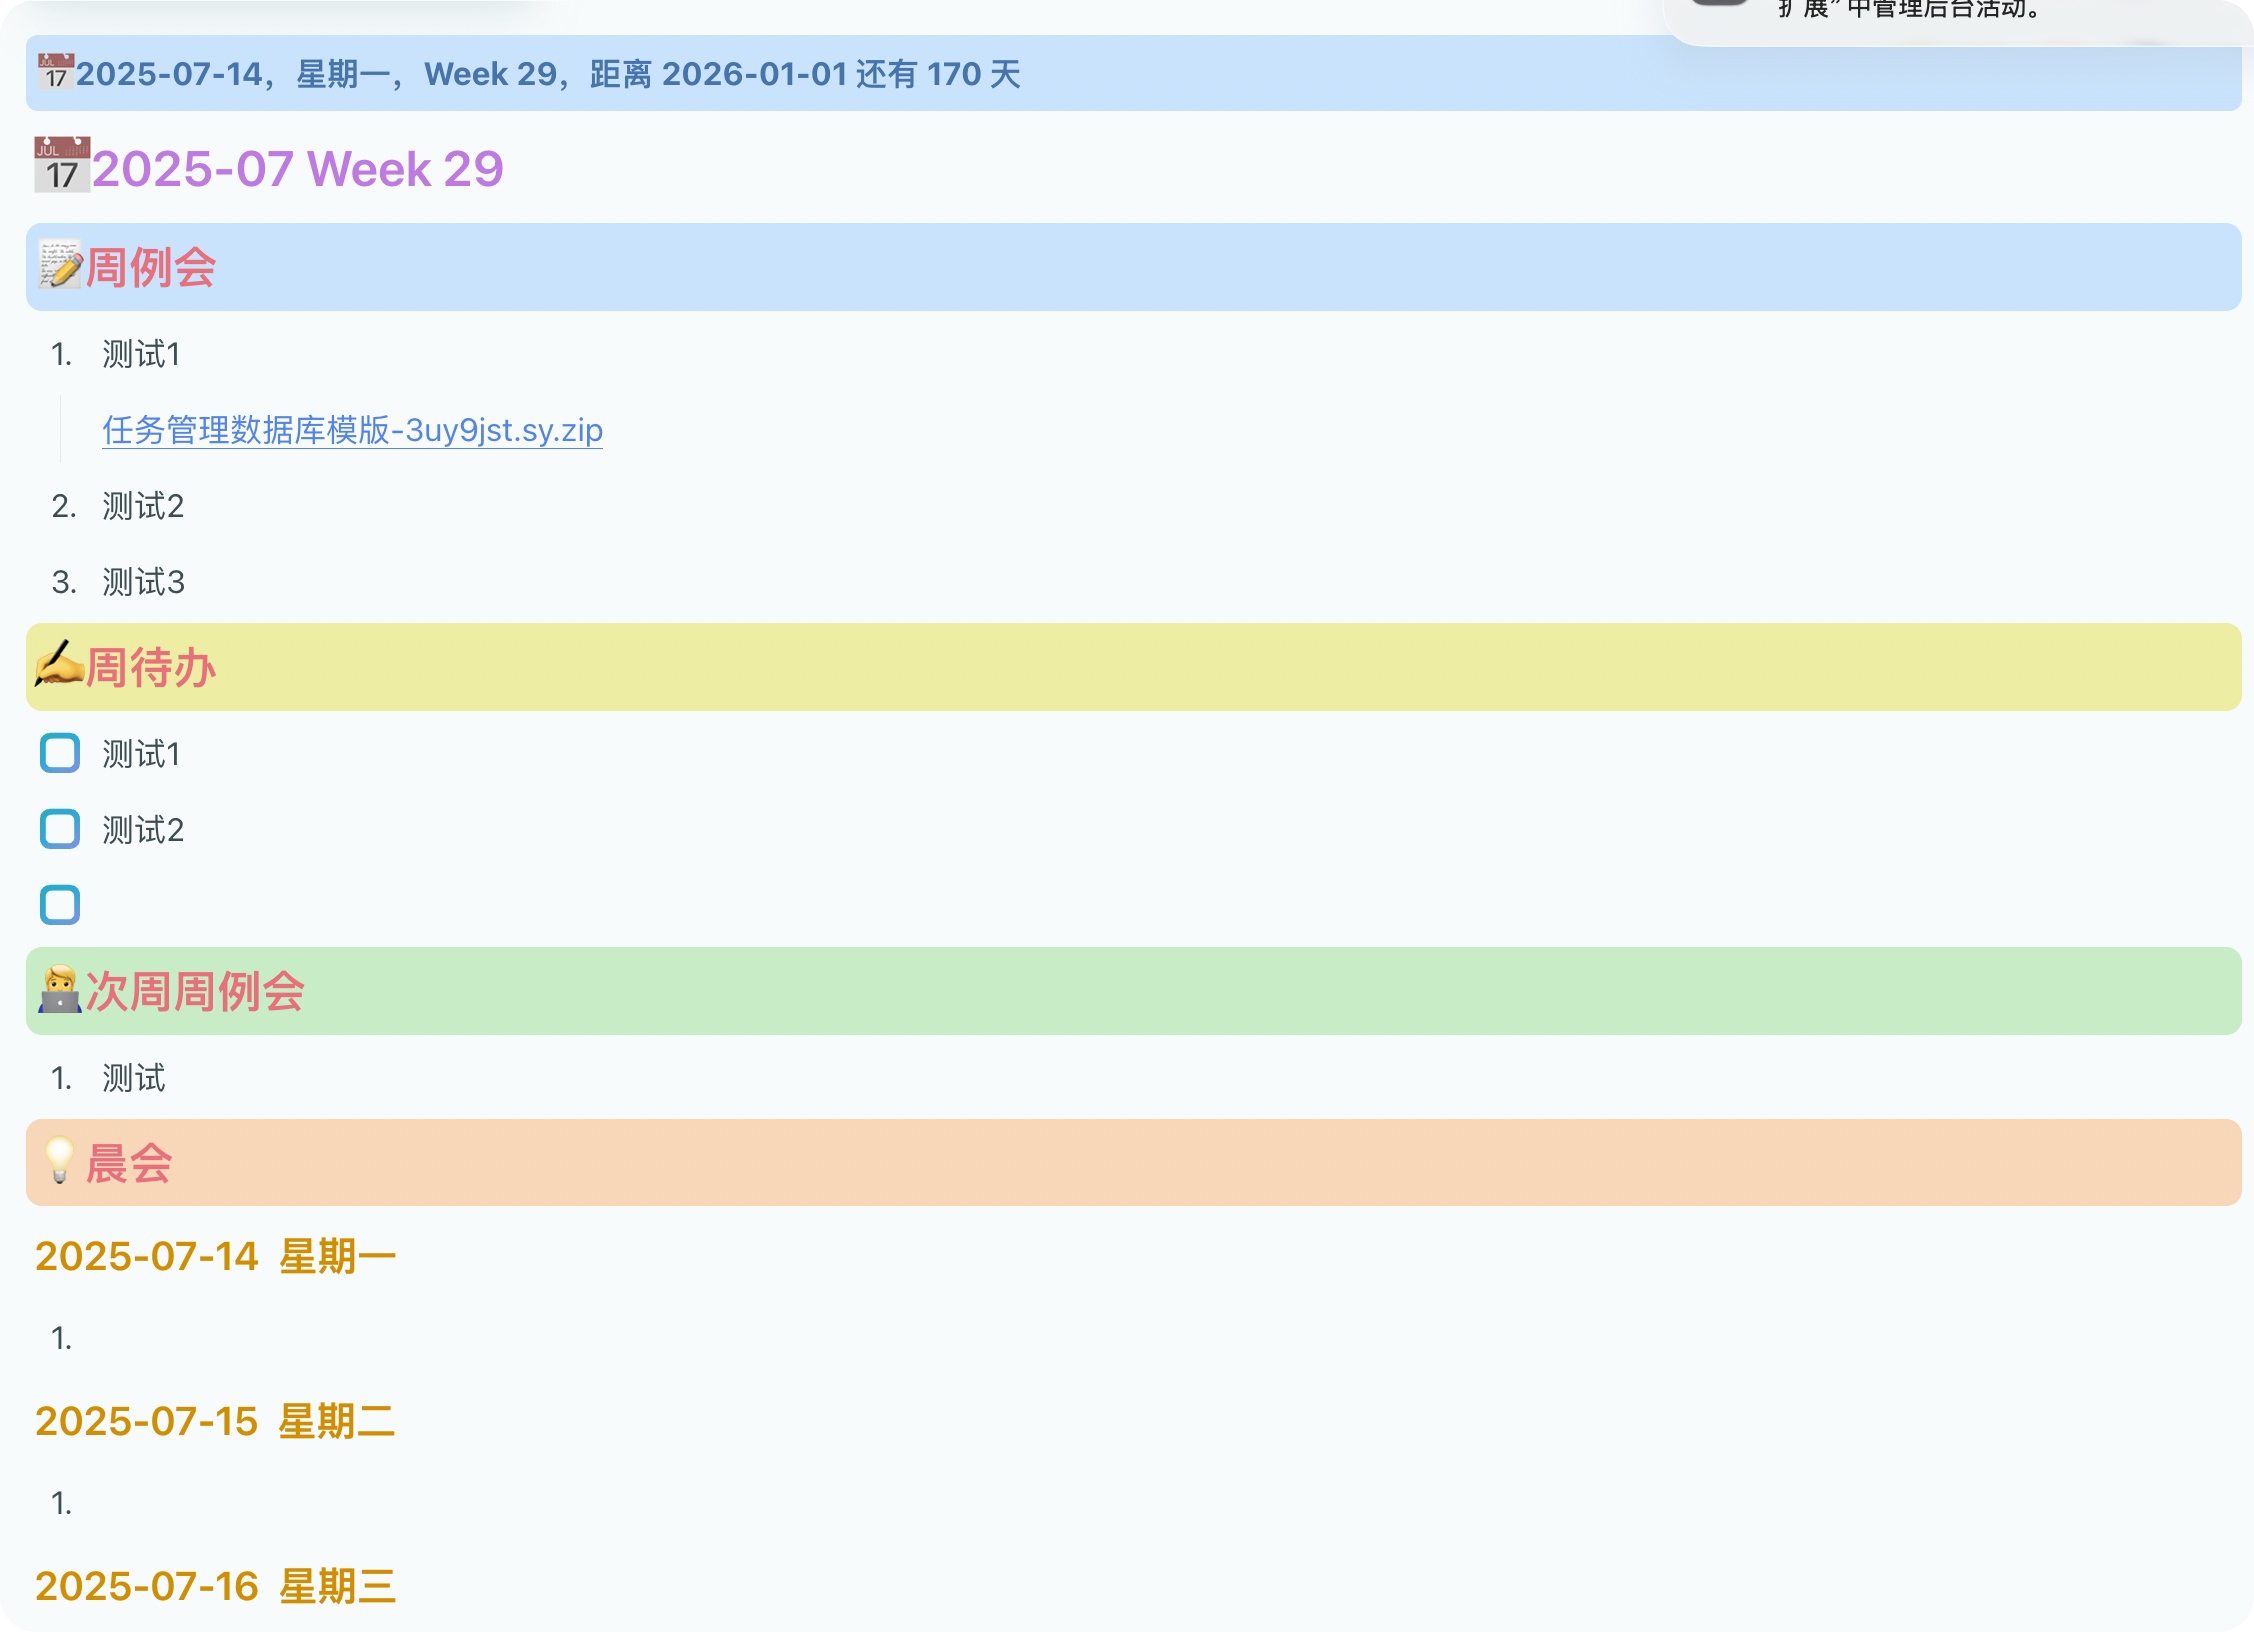Image resolution: width=2254 pixels, height=1632 pixels.
Task: Click the 周待办 yellow heading block
Action: 151,667
